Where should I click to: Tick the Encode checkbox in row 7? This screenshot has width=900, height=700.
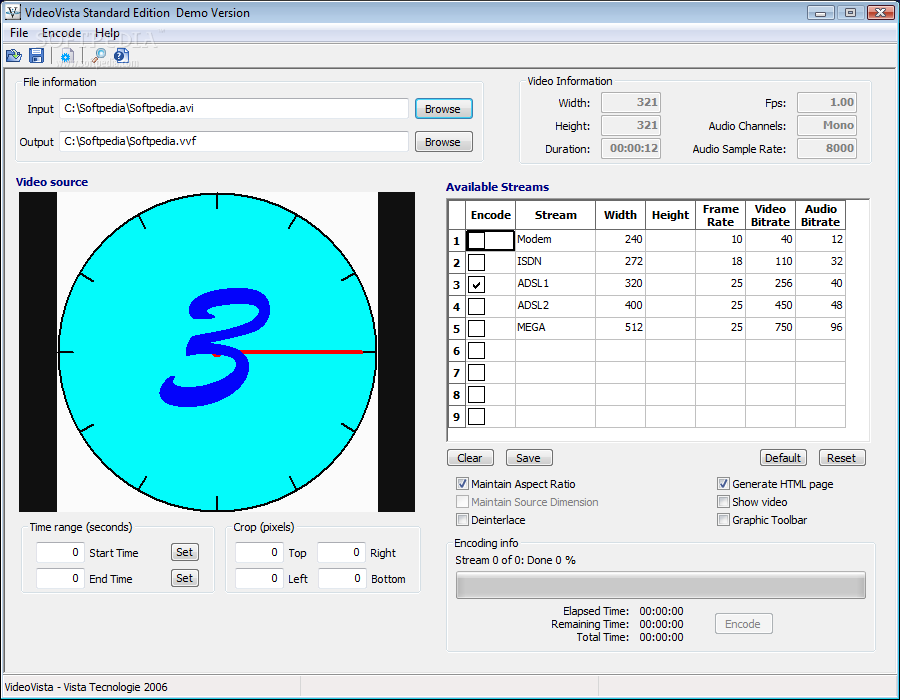[476, 372]
